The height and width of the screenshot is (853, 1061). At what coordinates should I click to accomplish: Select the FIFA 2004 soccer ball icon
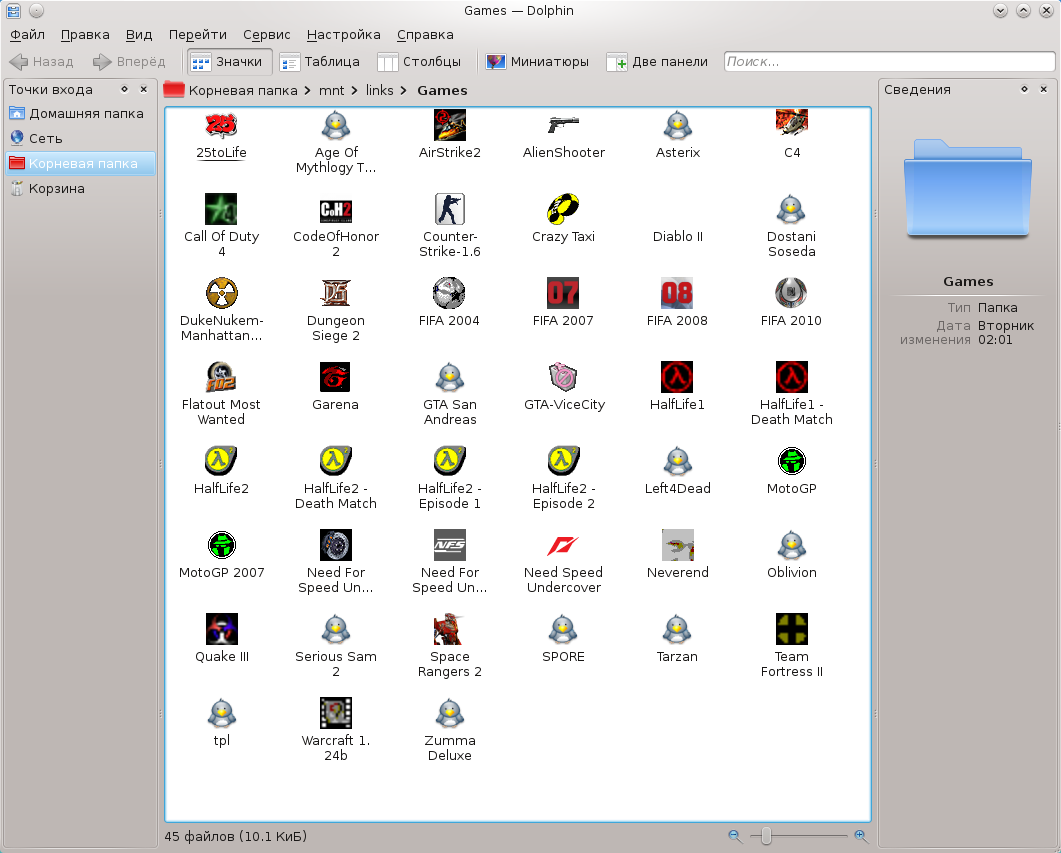point(450,293)
